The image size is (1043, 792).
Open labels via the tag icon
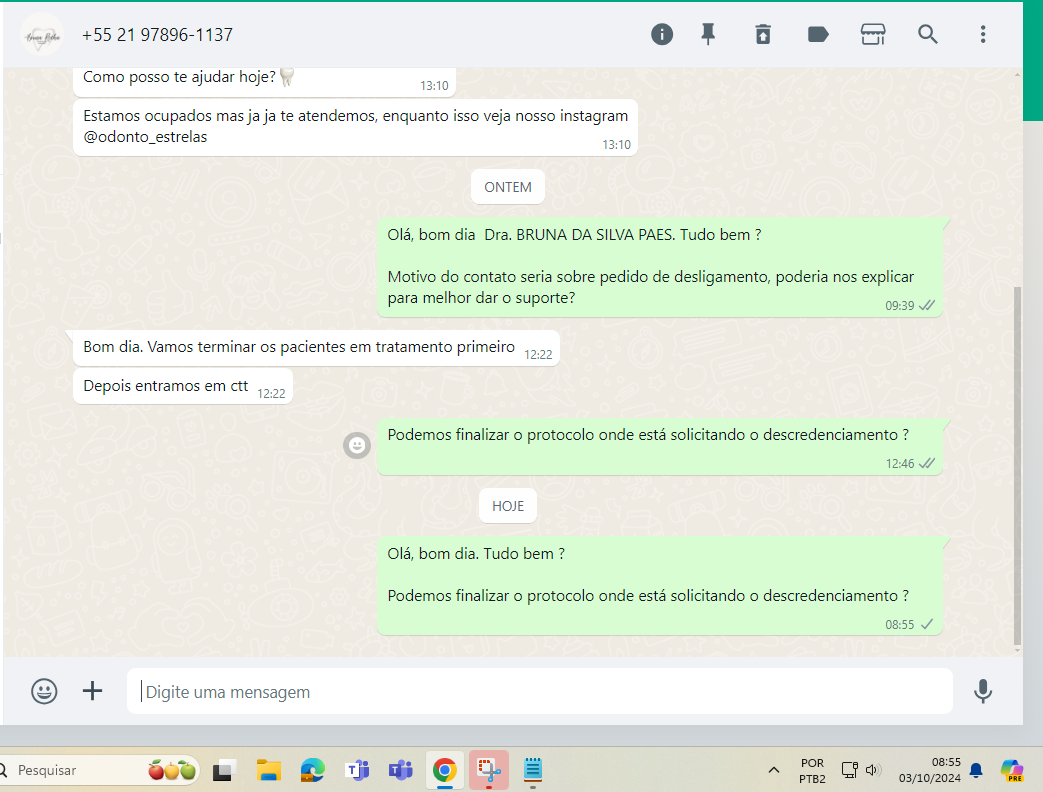[x=818, y=35]
